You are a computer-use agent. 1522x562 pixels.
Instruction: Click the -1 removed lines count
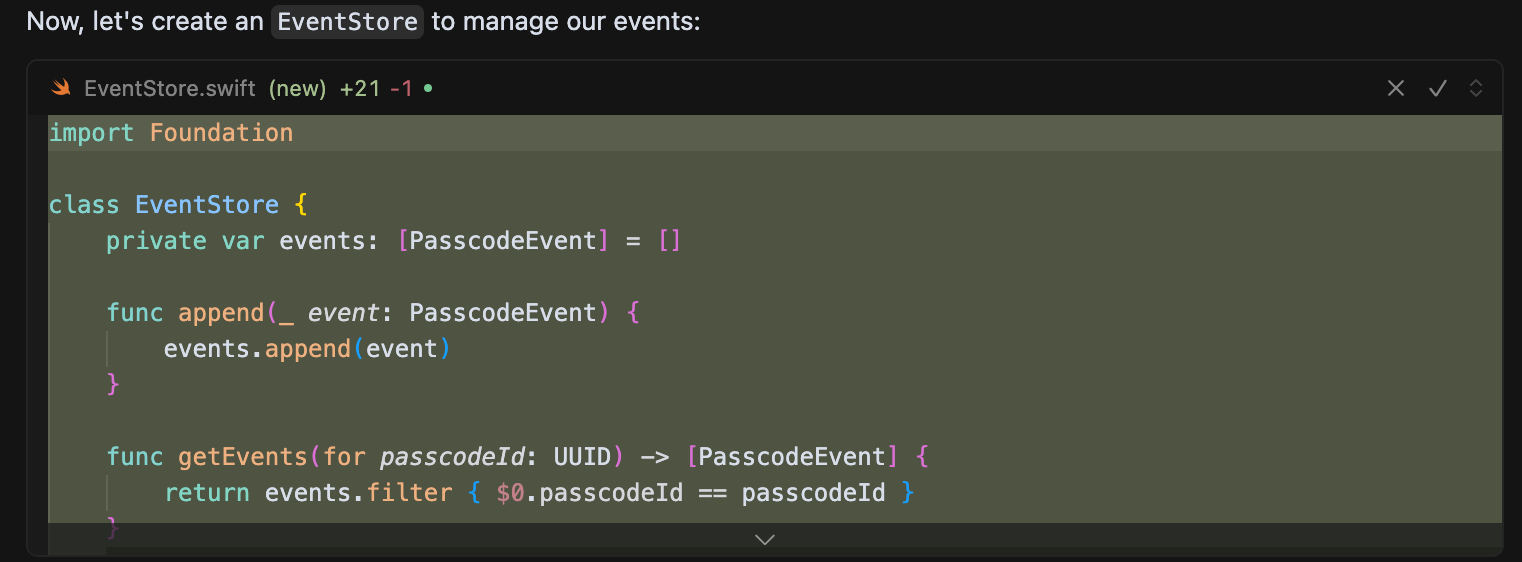[x=401, y=89]
